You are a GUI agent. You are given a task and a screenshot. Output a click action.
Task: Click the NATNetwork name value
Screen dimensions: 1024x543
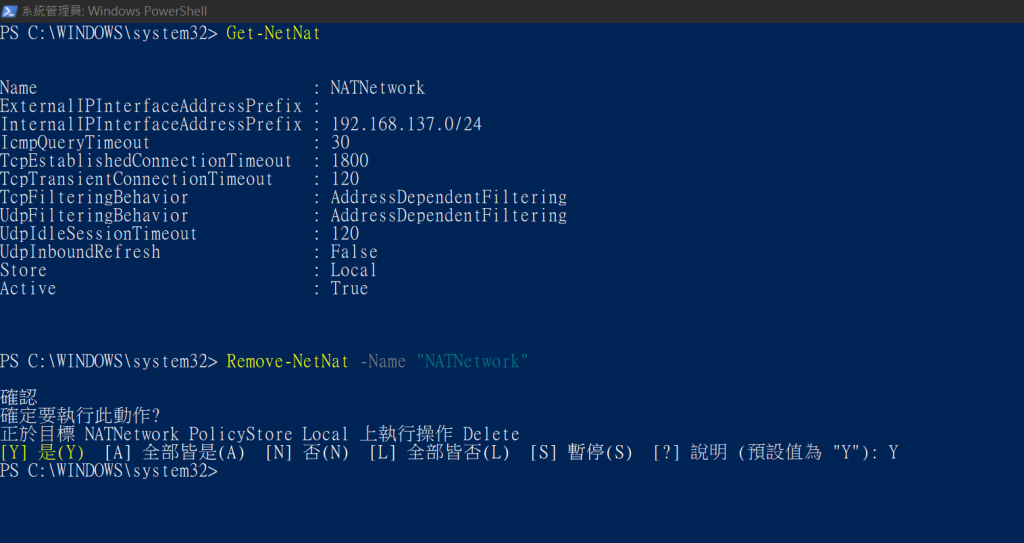click(x=377, y=88)
